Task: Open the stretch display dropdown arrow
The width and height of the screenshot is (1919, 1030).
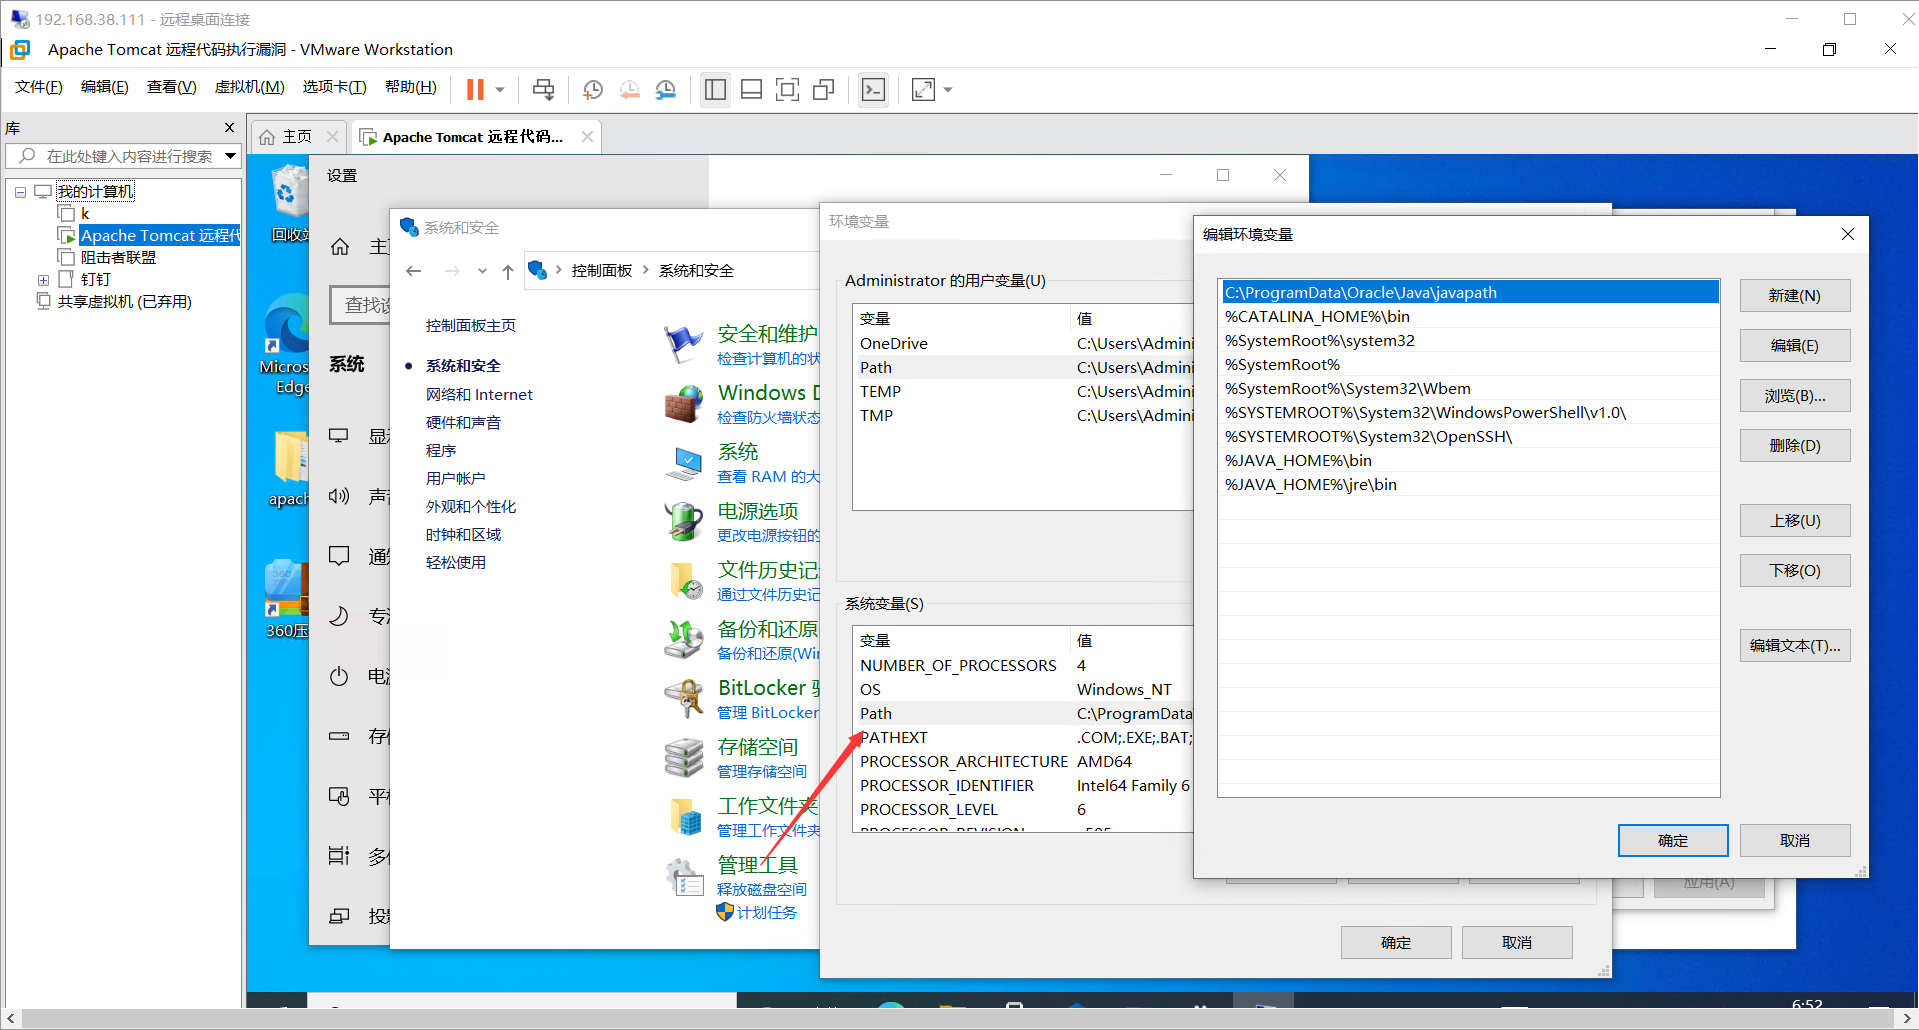Action: [948, 90]
